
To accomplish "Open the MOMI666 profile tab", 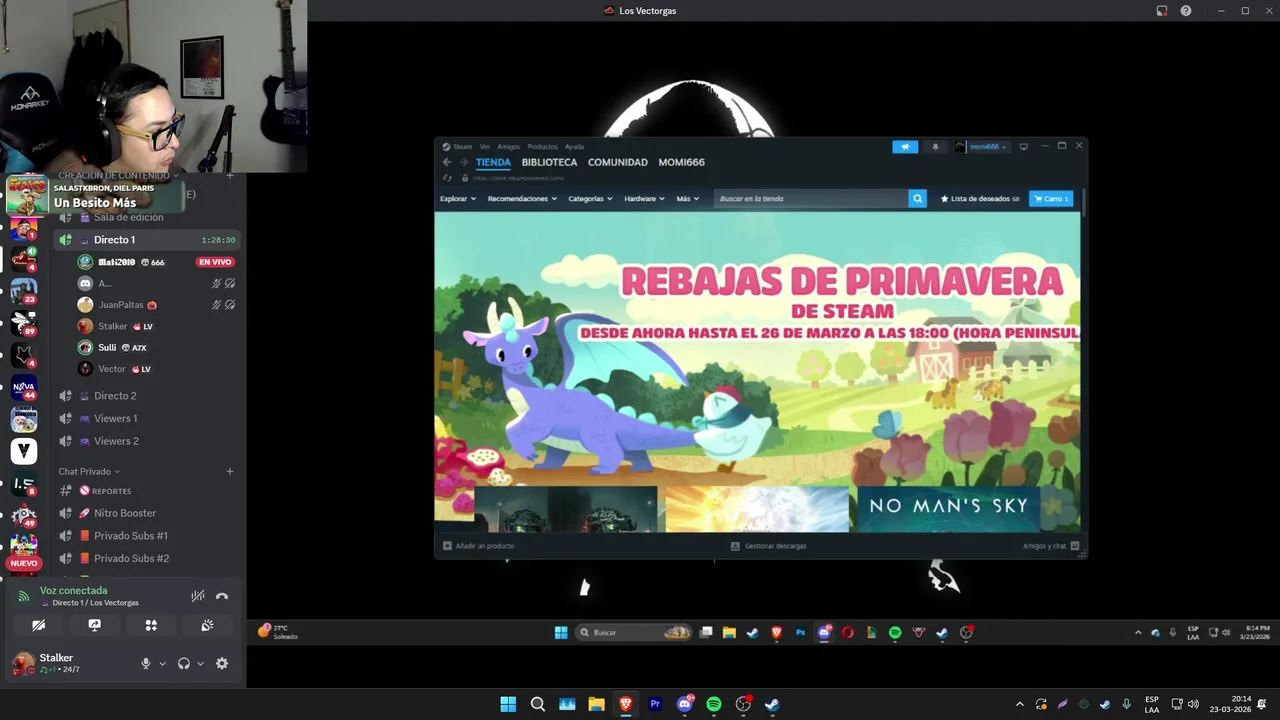I will click(x=681, y=162).
